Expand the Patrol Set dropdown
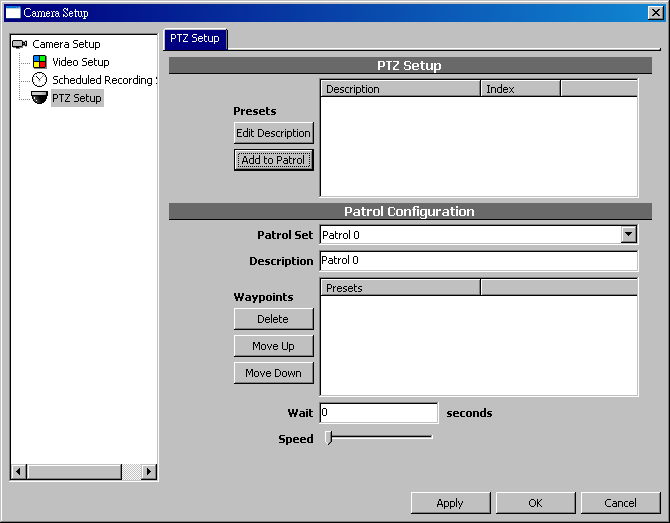Image resolution: width=670 pixels, height=523 pixels. click(628, 234)
